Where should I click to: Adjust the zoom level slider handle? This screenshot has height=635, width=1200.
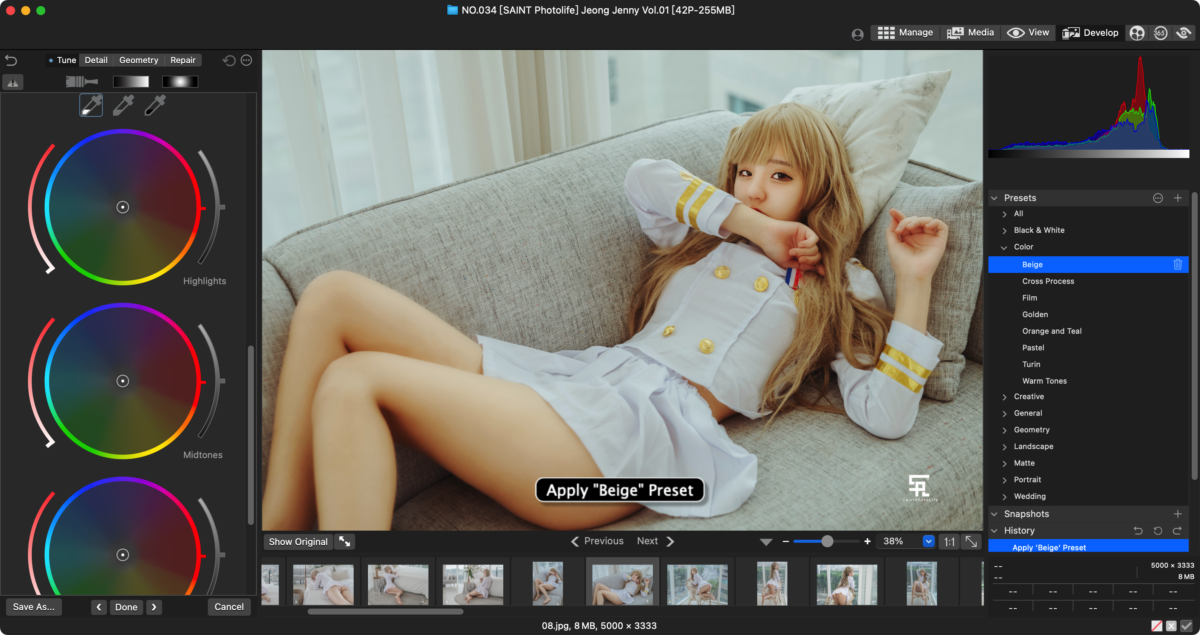click(x=827, y=541)
